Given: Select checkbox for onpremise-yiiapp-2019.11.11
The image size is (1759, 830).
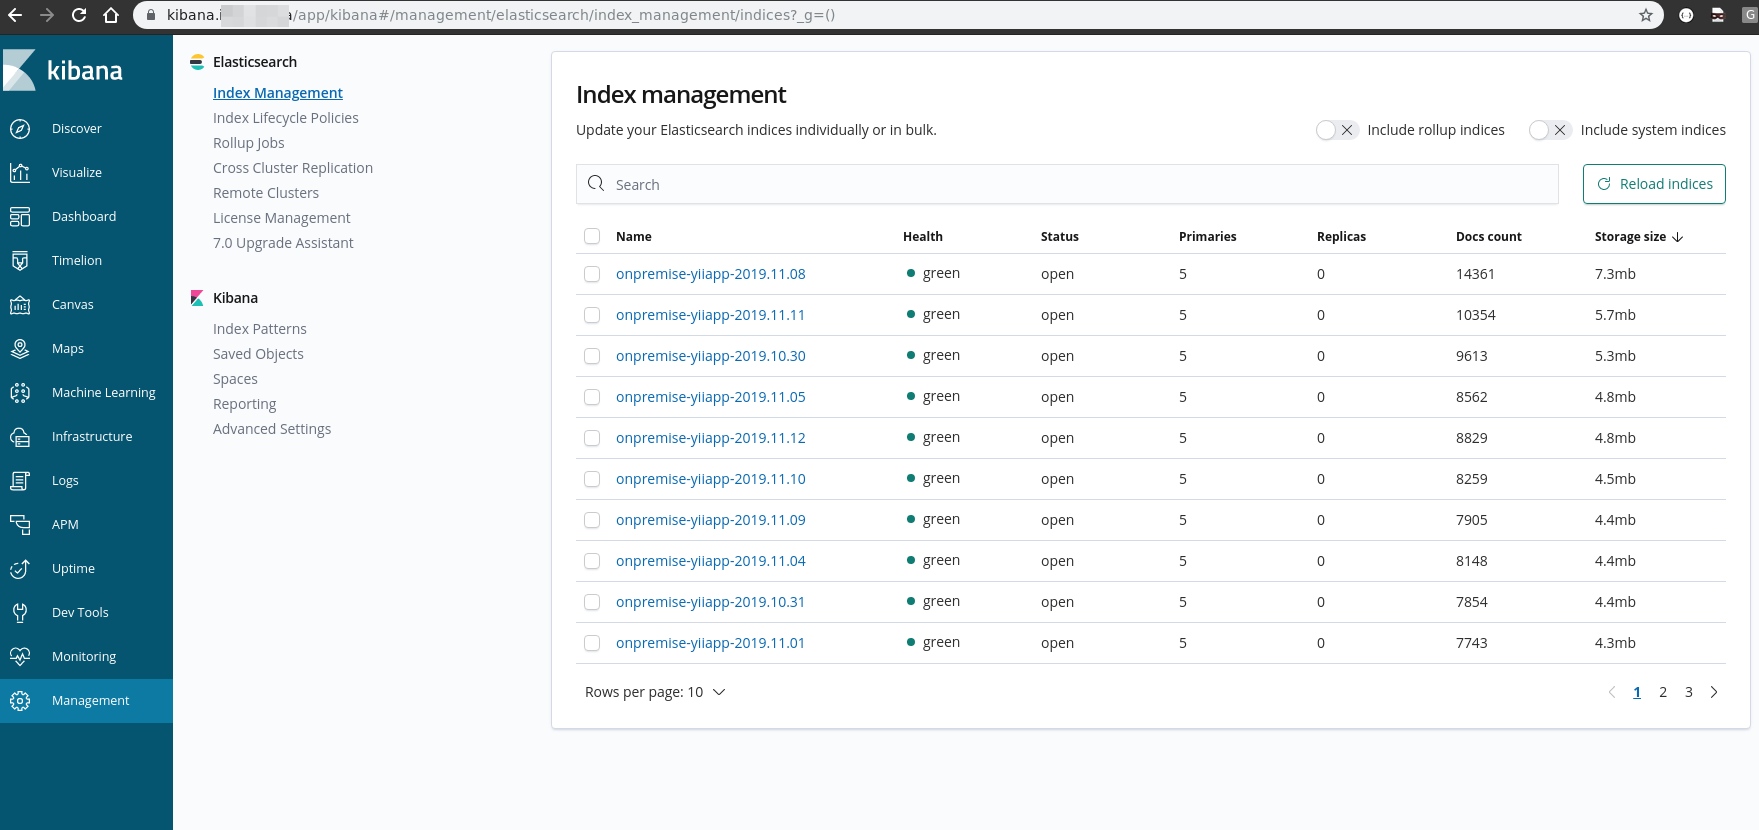Looking at the screenshot, I should [592, 315].
